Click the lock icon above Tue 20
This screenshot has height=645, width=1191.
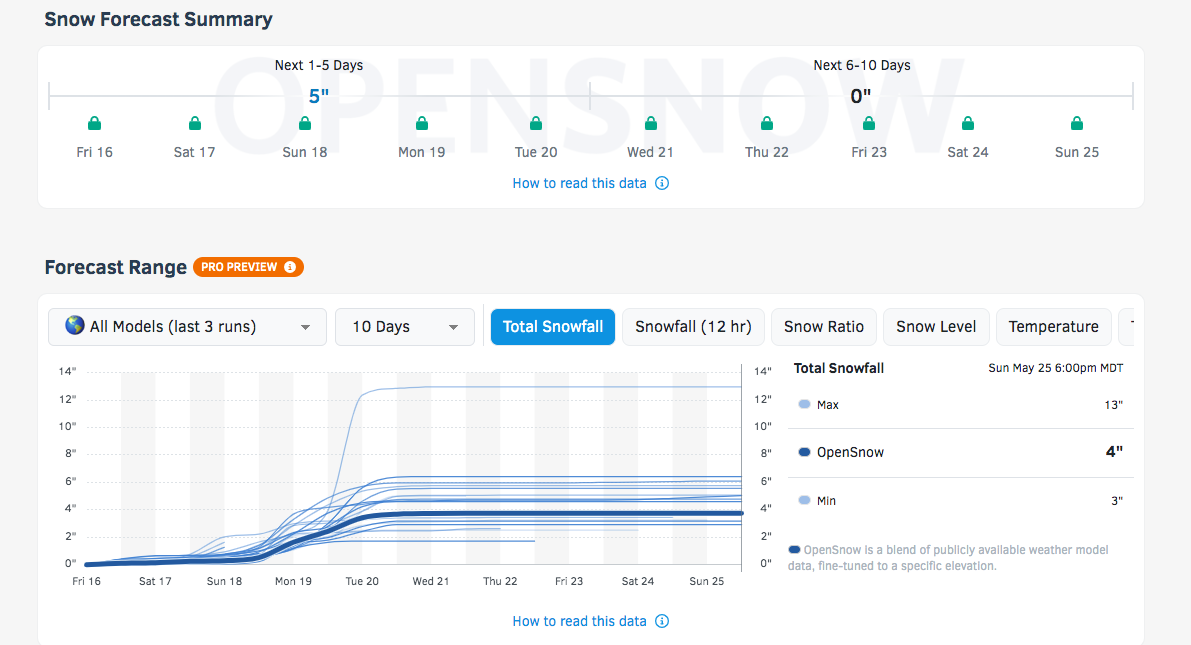pos(535,123)
